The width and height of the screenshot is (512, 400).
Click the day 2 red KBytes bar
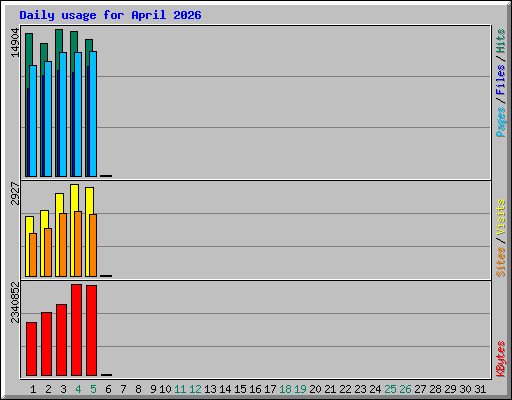point(46,344)
